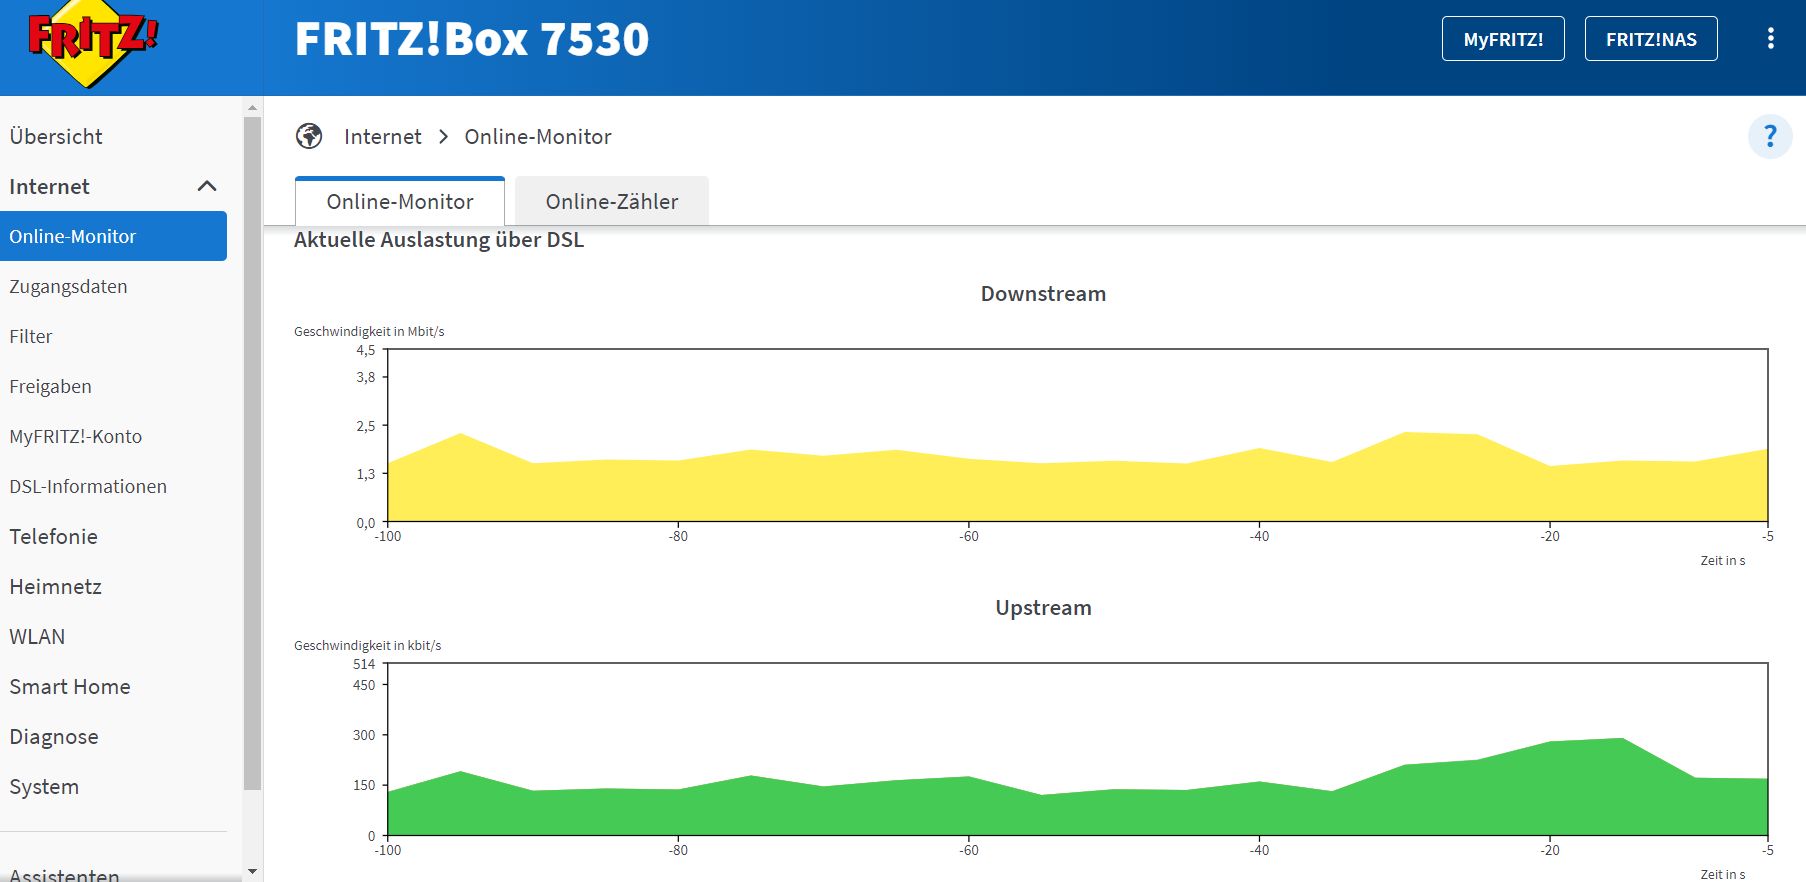Switch to the Online-Zähler tab
Image resolution: width=1806 pixels, height=882 pixels.
click(x=612, y=201)
